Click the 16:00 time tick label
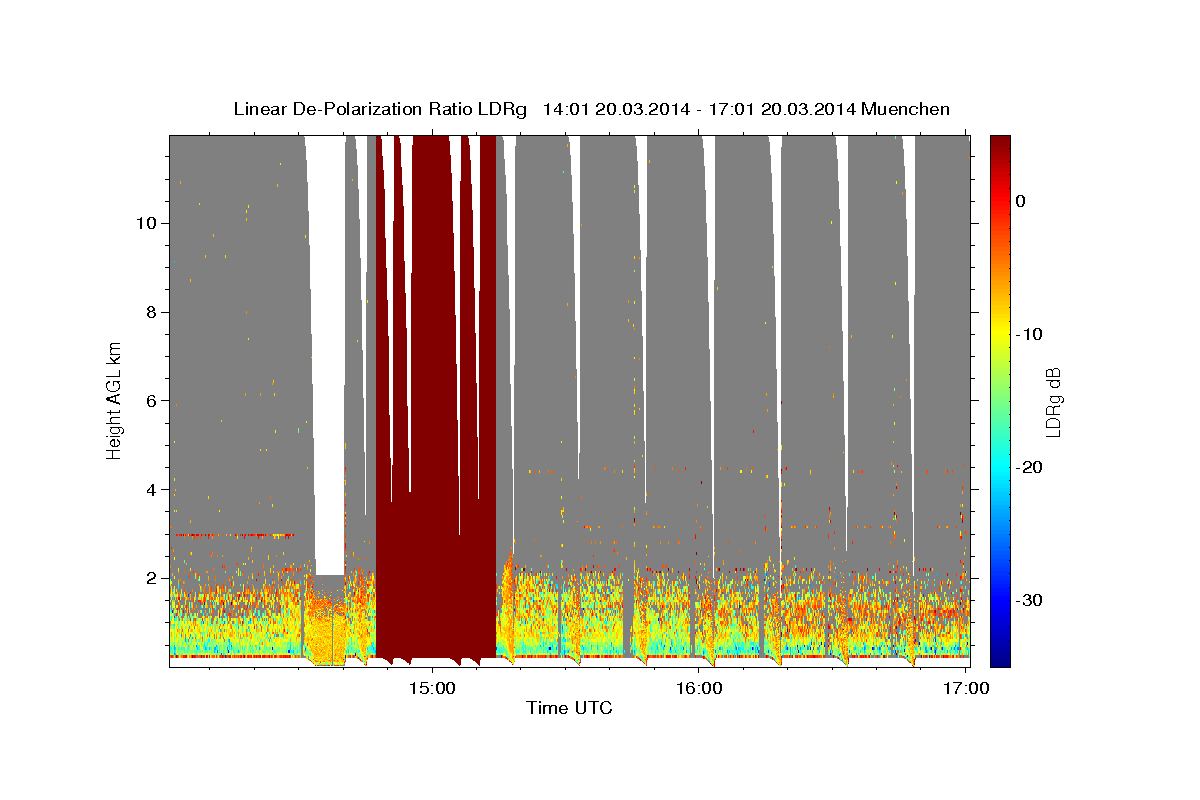This screenshot has height=800, width=1200. pyautogui.click(x=699, y=688)
